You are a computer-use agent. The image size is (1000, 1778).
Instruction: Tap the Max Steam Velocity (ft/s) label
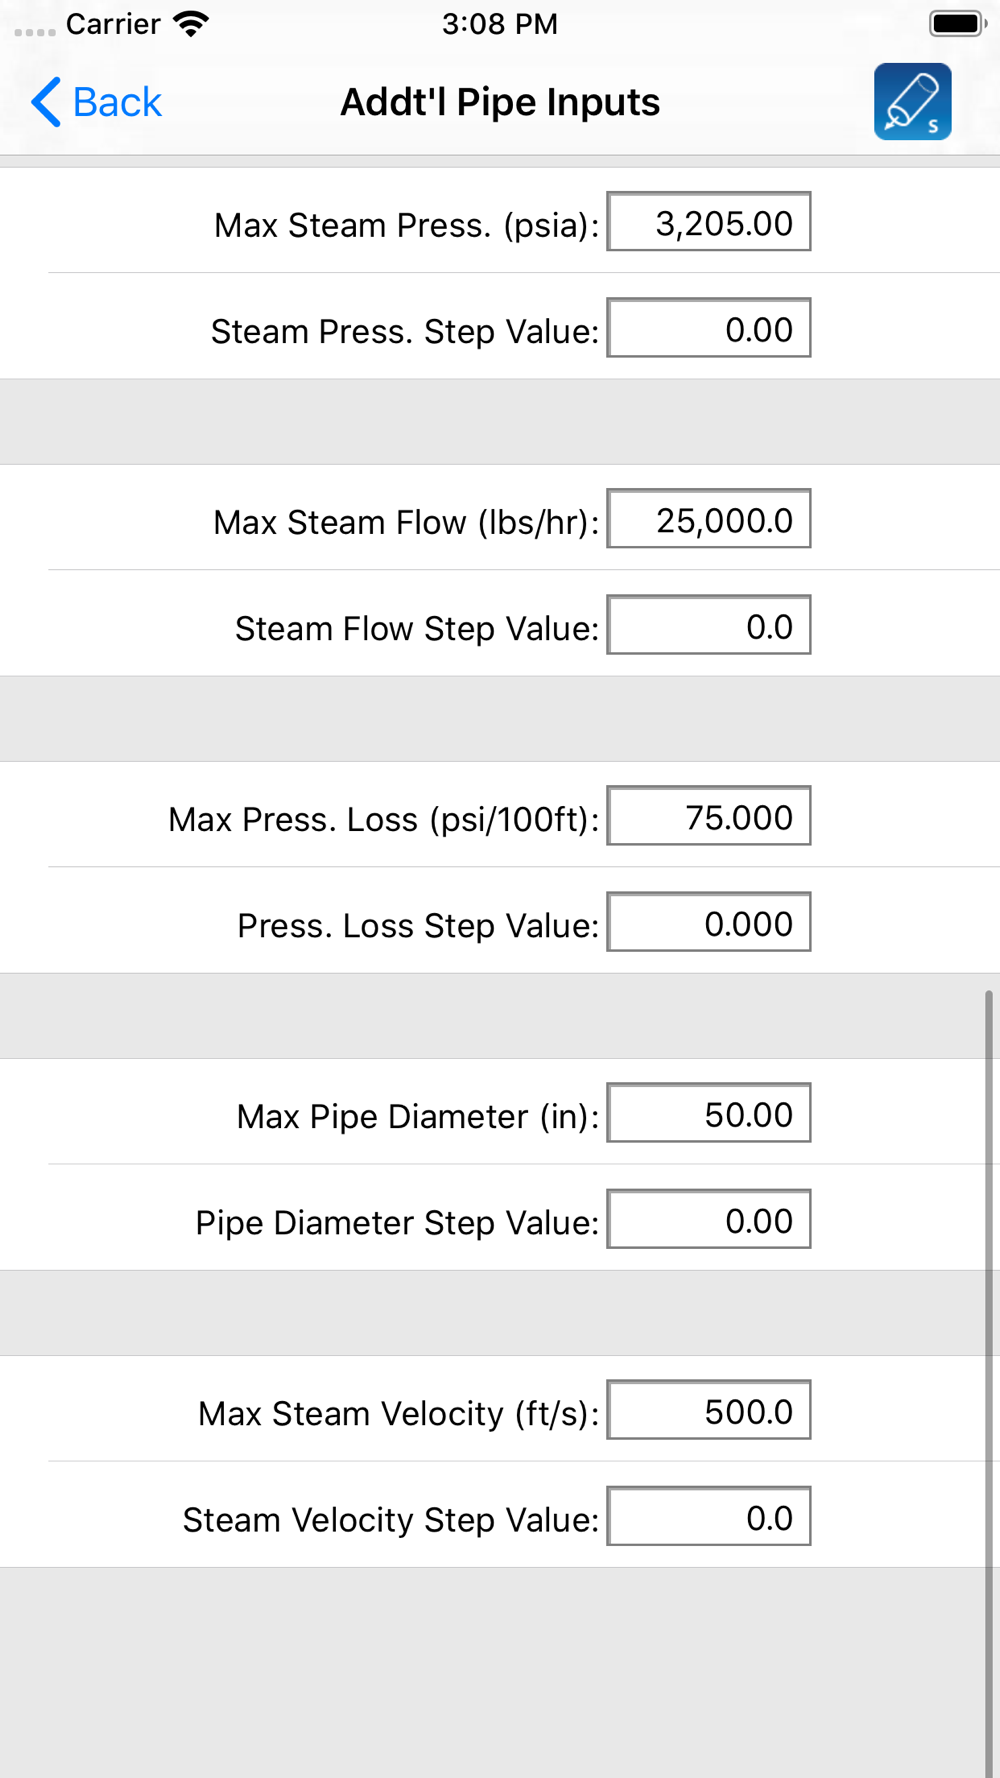pos(398,1413)
